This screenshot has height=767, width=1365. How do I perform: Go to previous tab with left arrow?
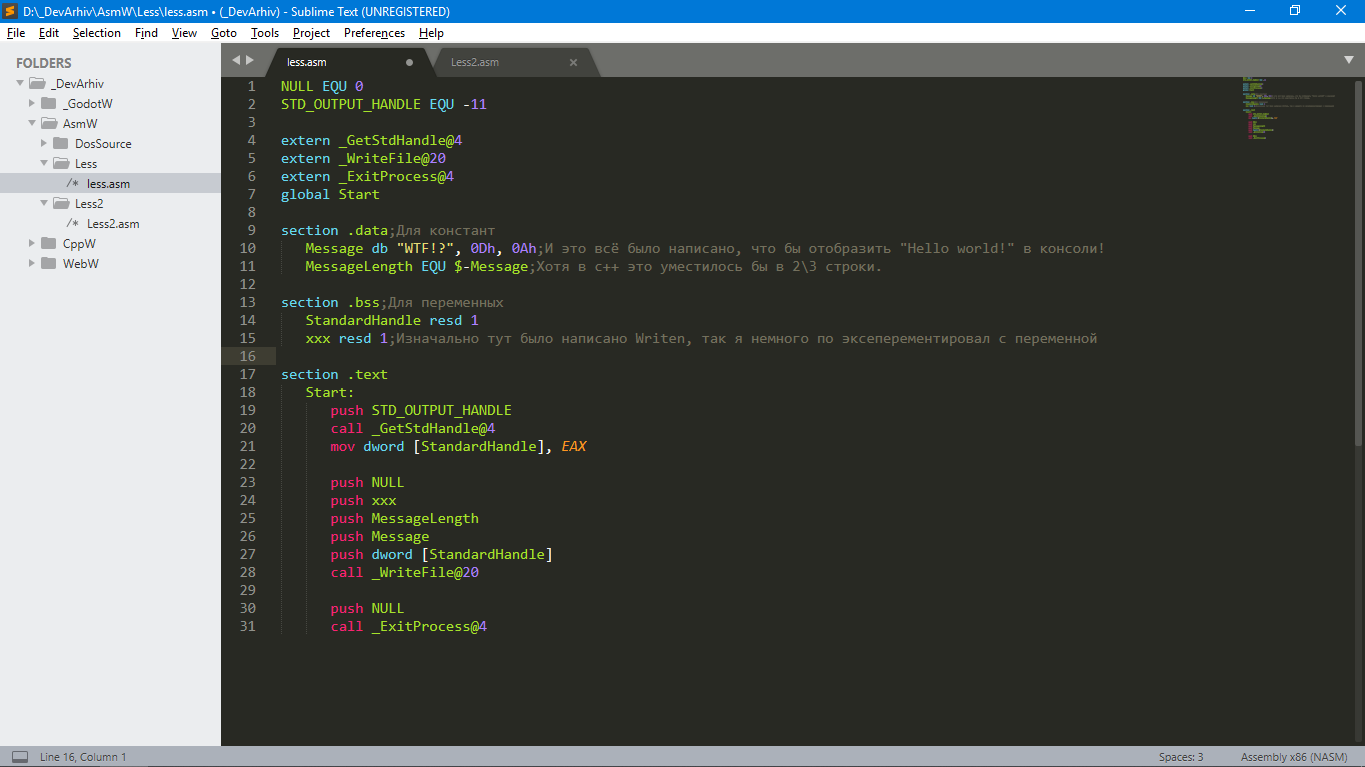[236, 60]
